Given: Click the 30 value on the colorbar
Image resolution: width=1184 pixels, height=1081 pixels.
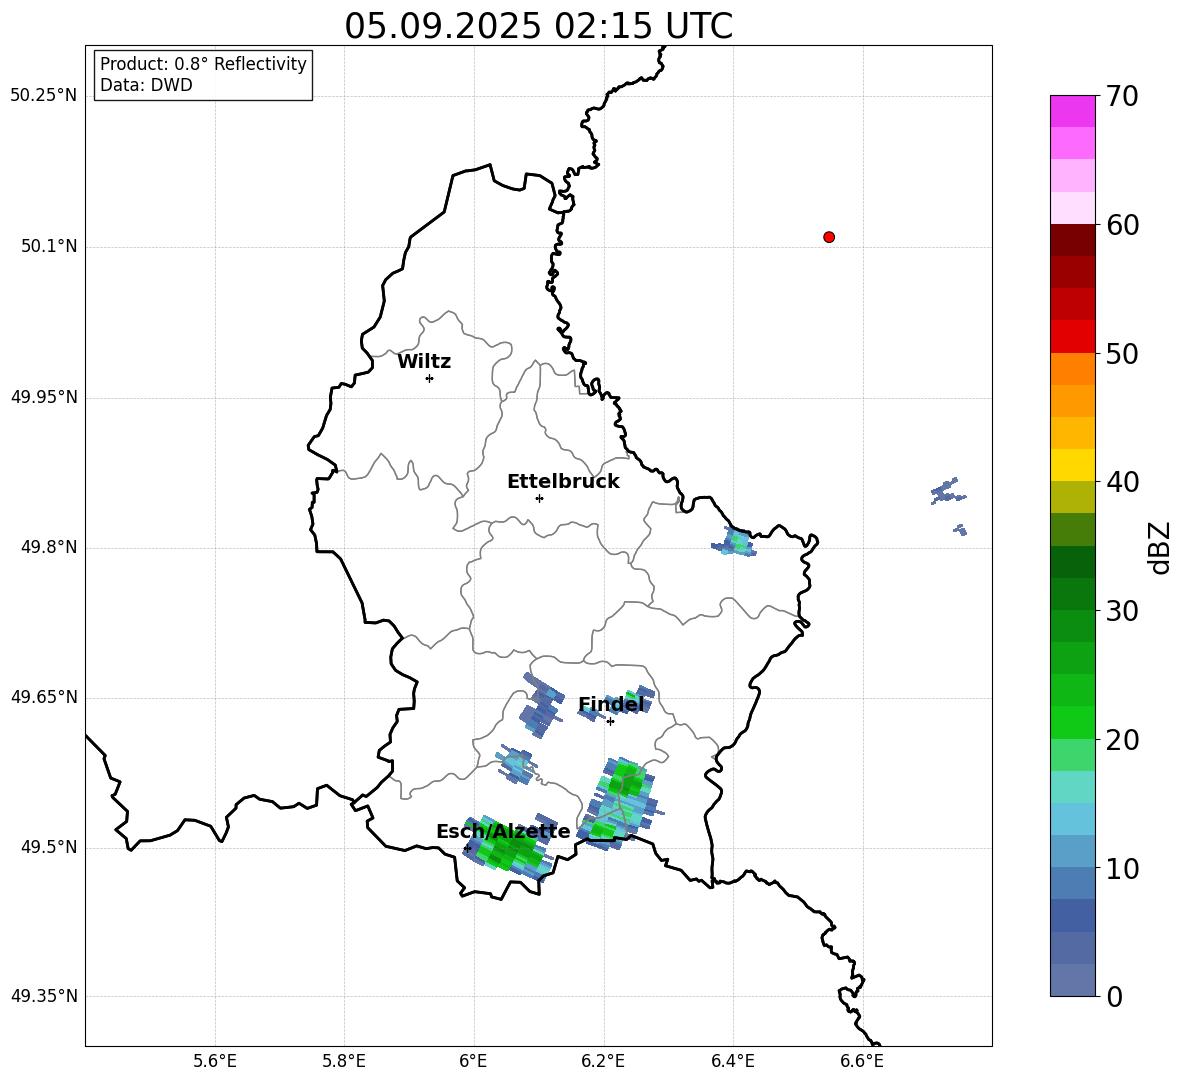Looking at the screenshot, I should (x=1122, y=611).
